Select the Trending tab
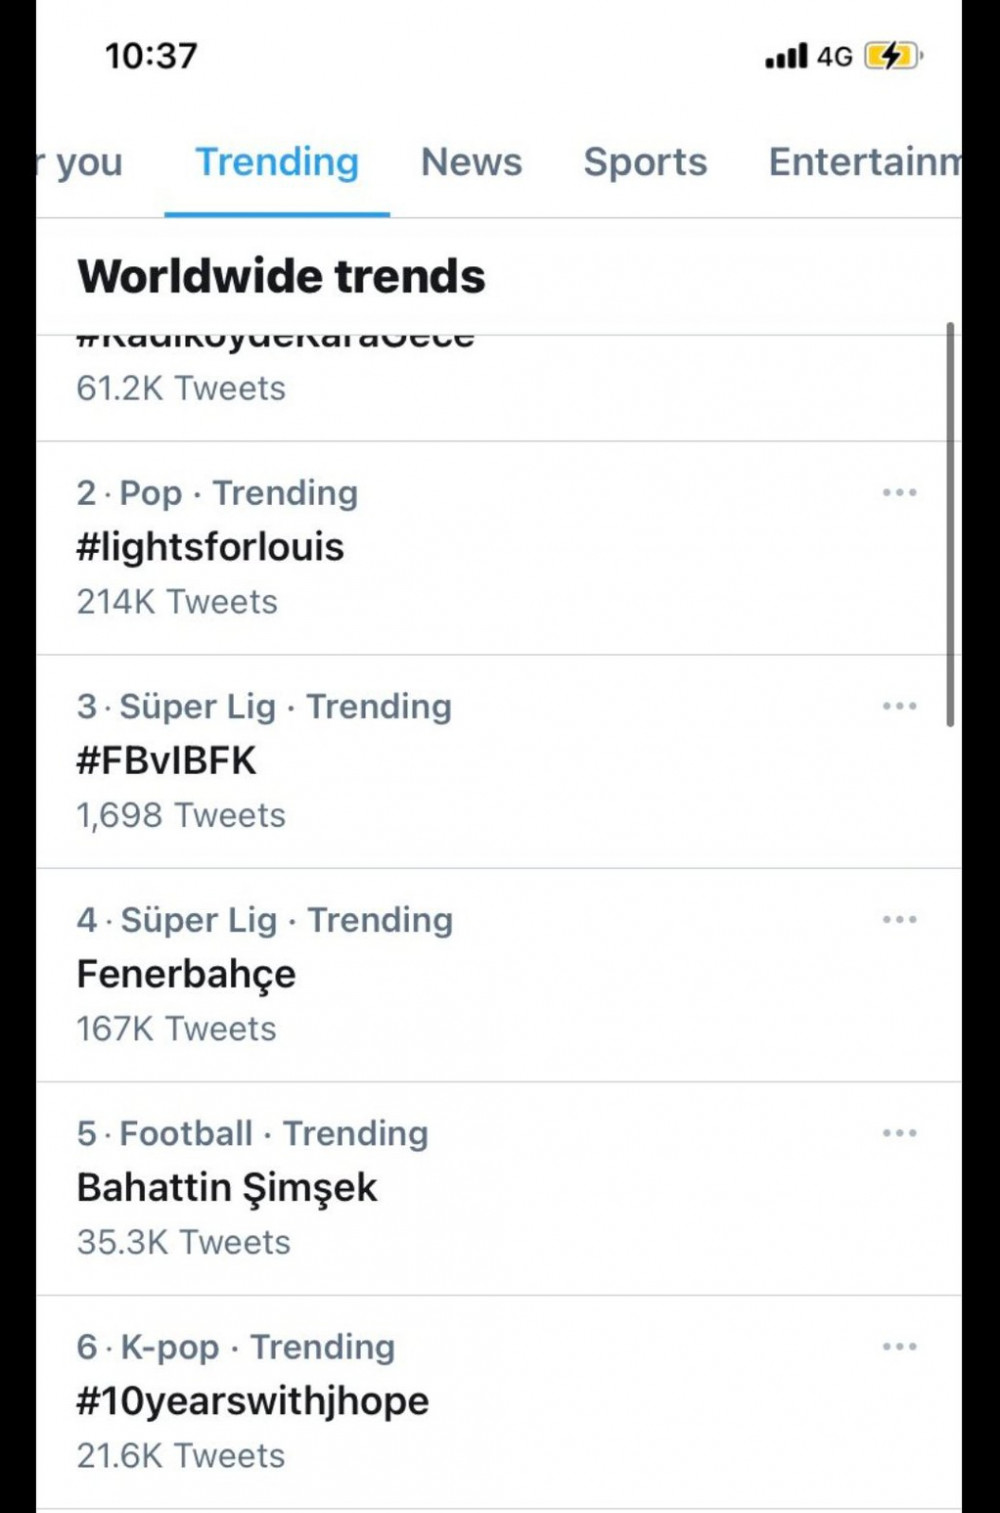This screenshot has height=1513, width=1000. click(x=277, y=162)
